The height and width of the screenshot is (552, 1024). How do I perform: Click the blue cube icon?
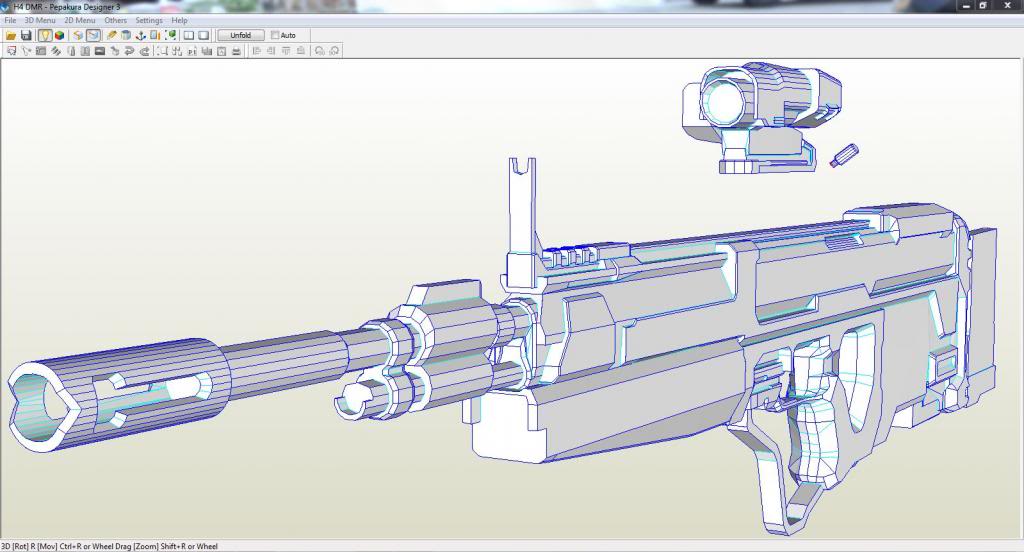pos(126,35)
